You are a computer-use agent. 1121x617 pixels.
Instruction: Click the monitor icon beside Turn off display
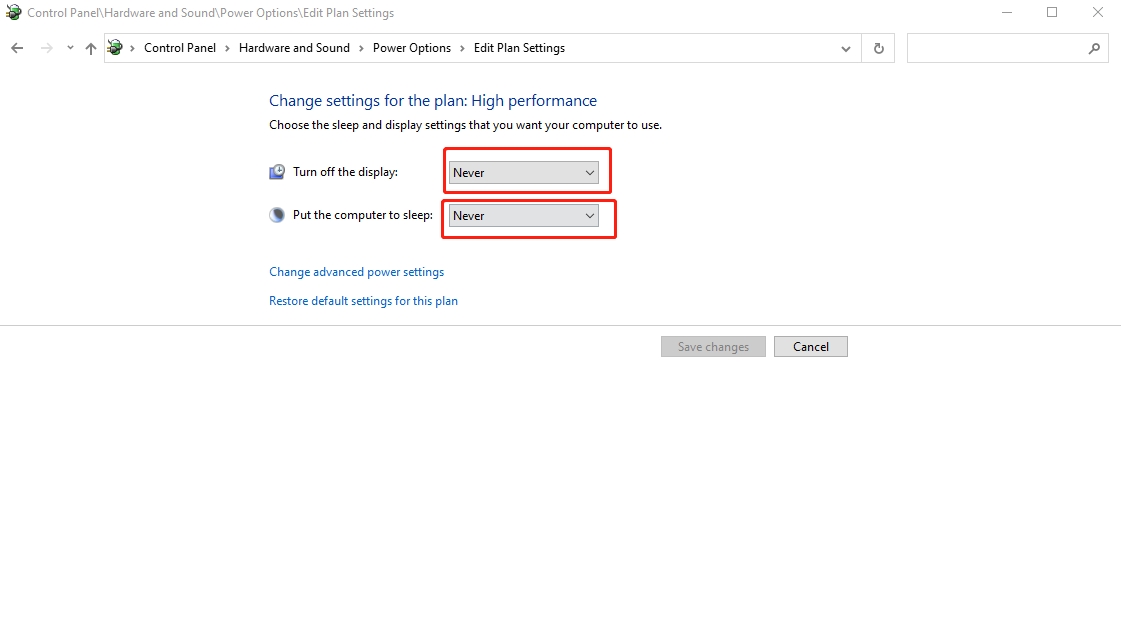277,172
